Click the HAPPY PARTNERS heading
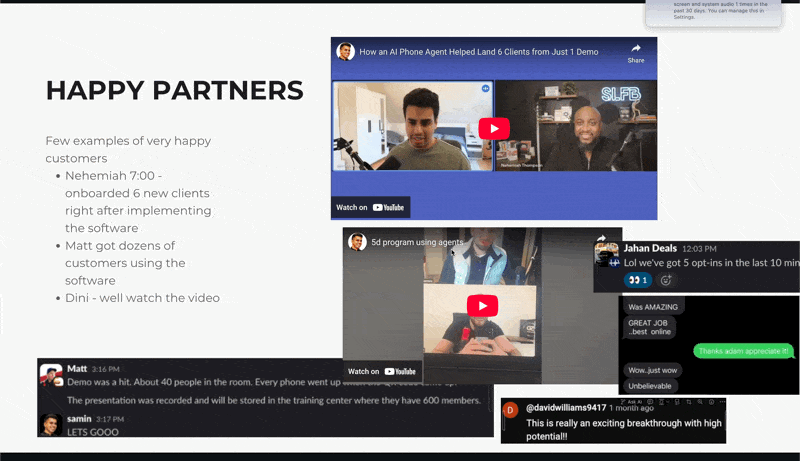The width and height of the screenshot is (800, 461). click(x=174, y=90)
